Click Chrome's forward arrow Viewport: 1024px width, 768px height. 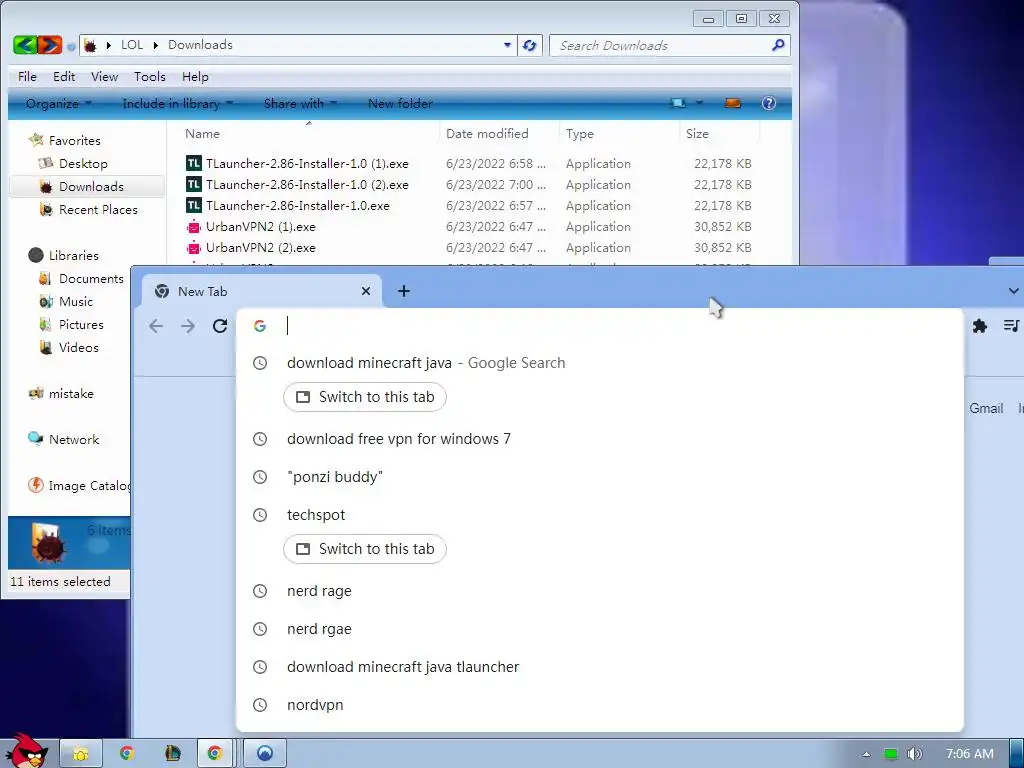tap(188, 326)
